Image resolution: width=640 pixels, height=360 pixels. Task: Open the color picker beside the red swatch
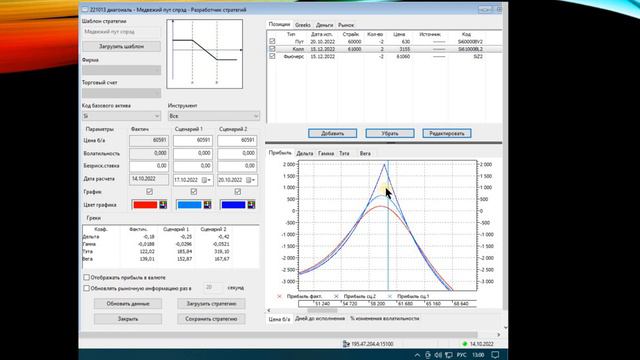coord(163,205)
